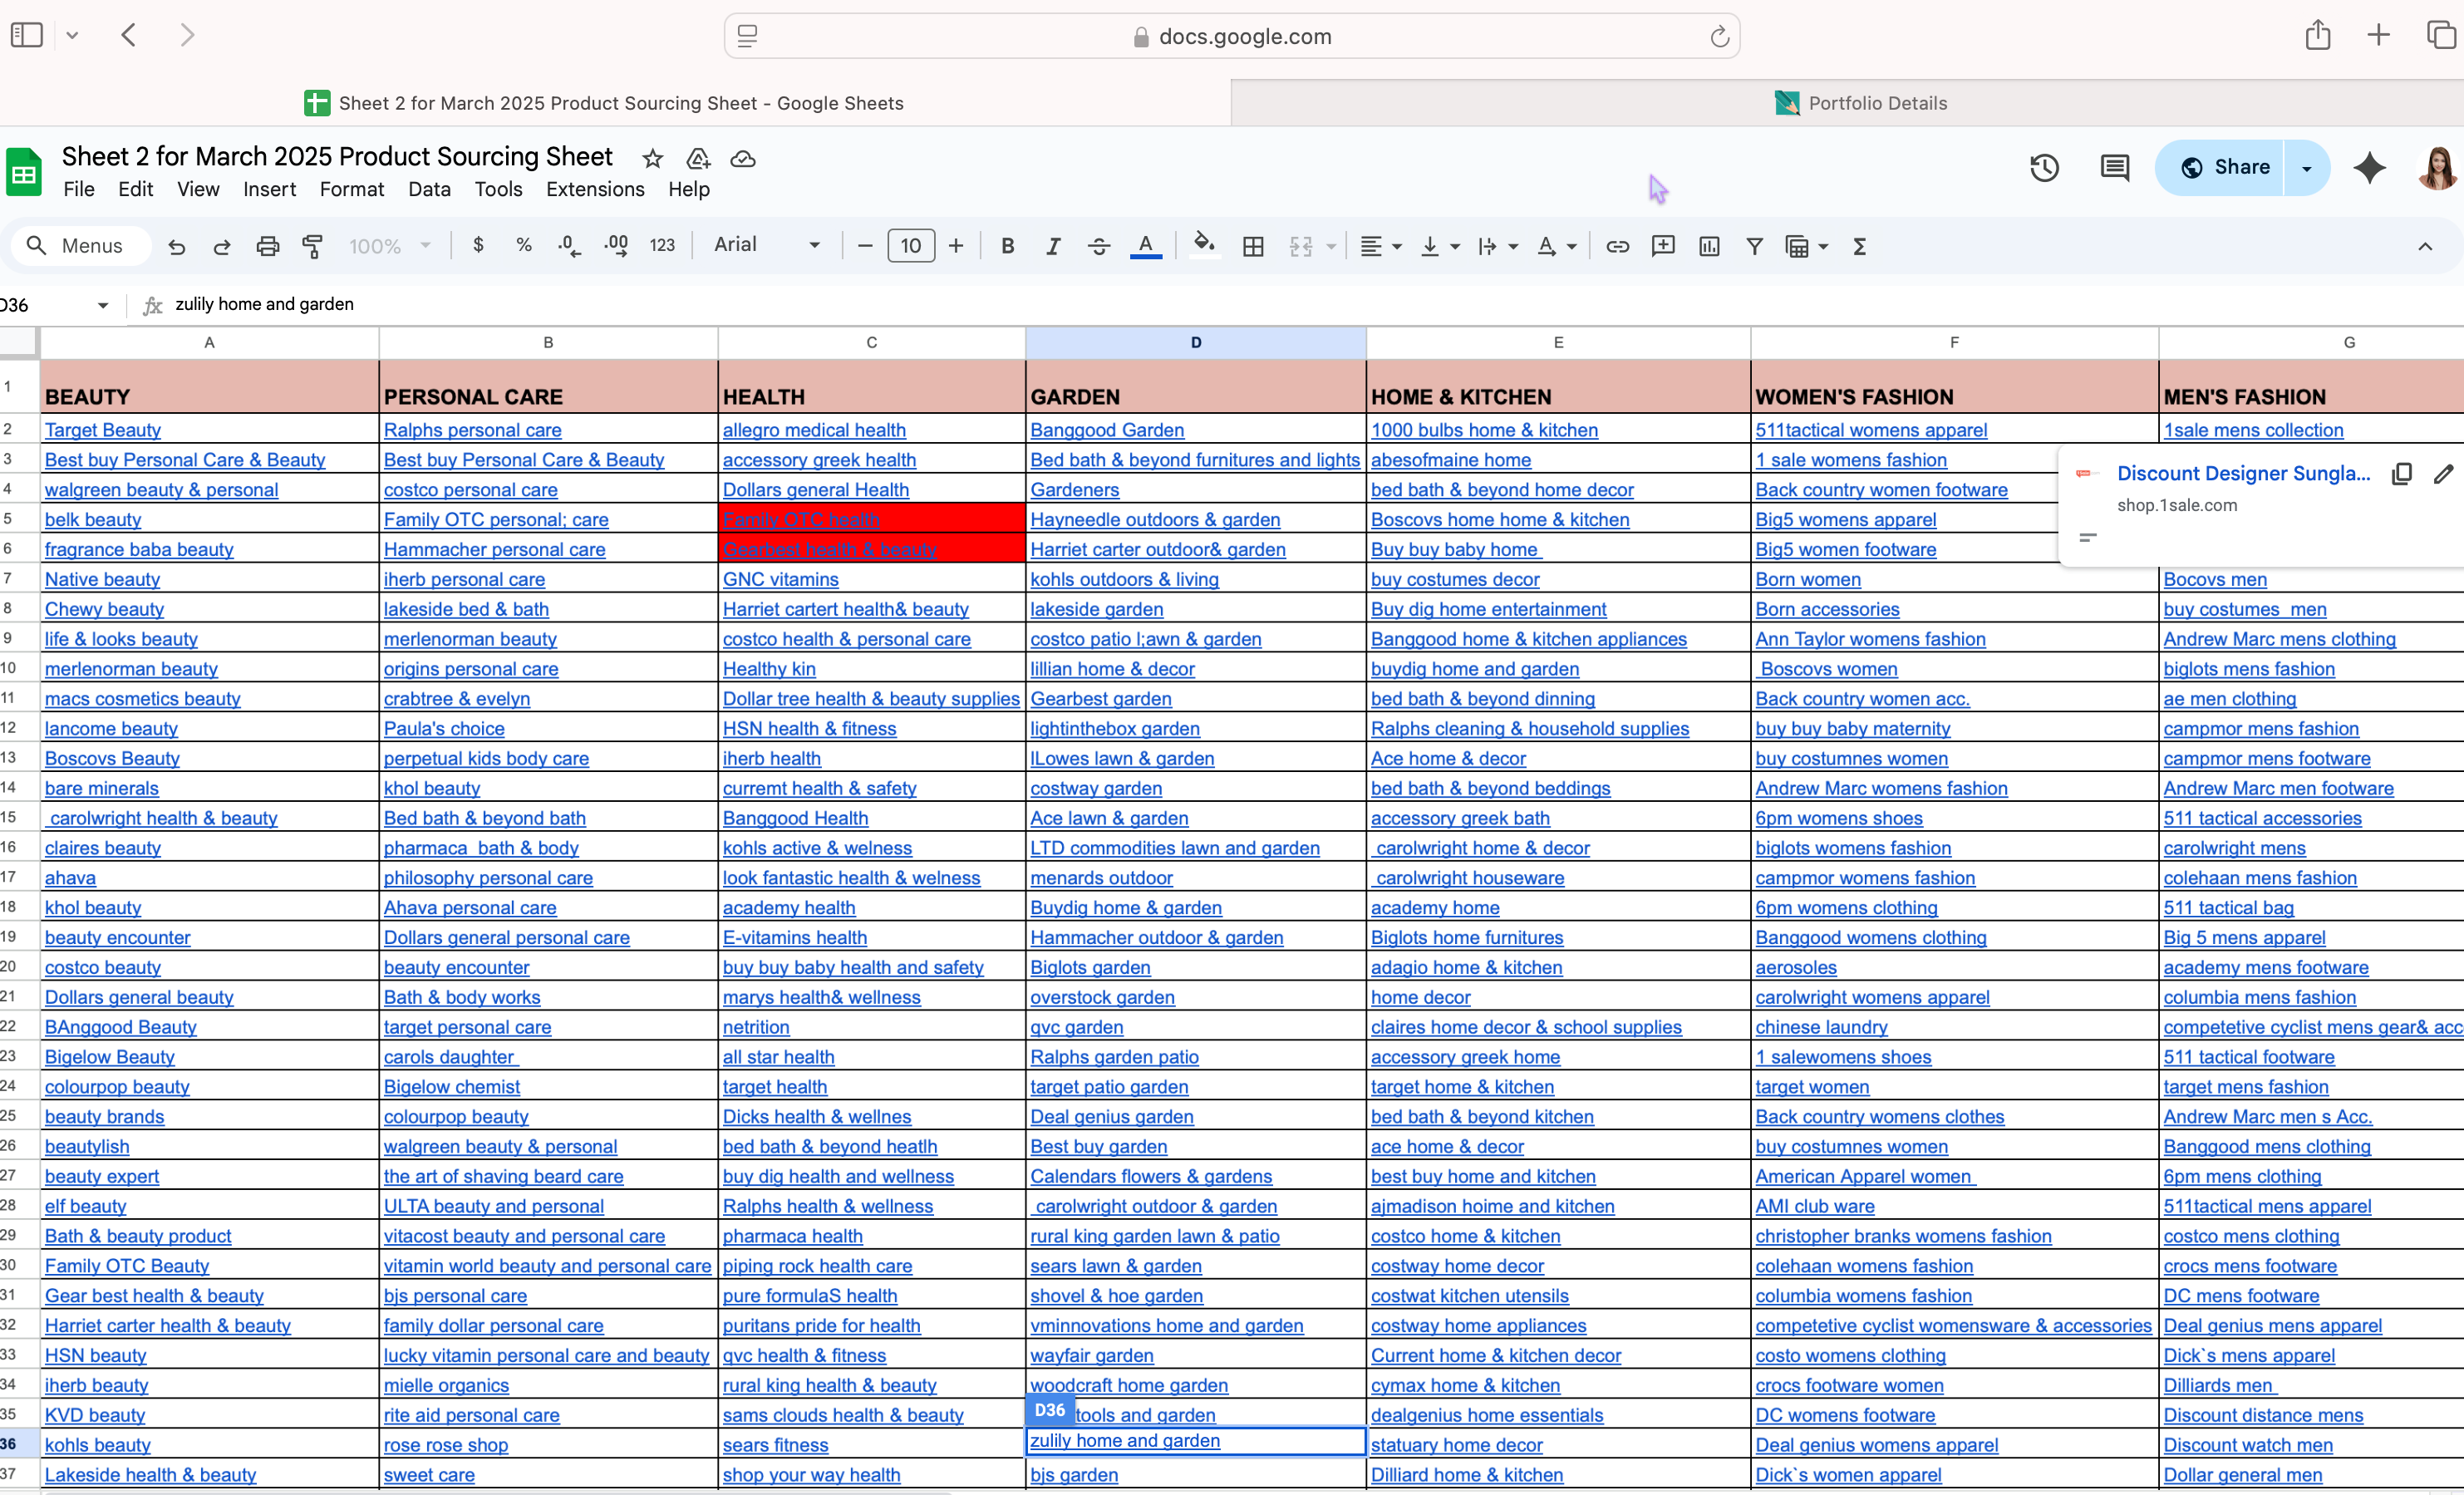2464x1495 pixels.
Task: Open Discount Designer Sunglasses link preview
Action: pyautogui.click(x=2243, y=473)
